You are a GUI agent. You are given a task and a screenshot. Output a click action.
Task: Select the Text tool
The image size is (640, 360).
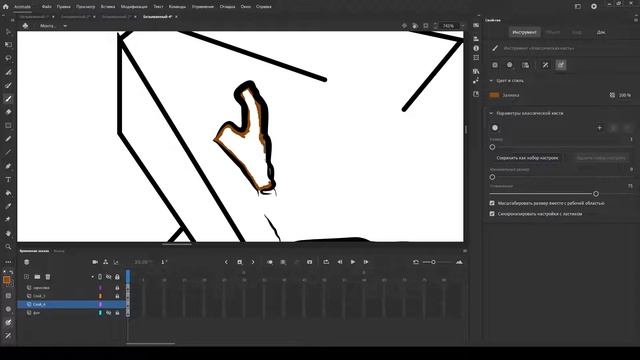click(x=8, y=180)
